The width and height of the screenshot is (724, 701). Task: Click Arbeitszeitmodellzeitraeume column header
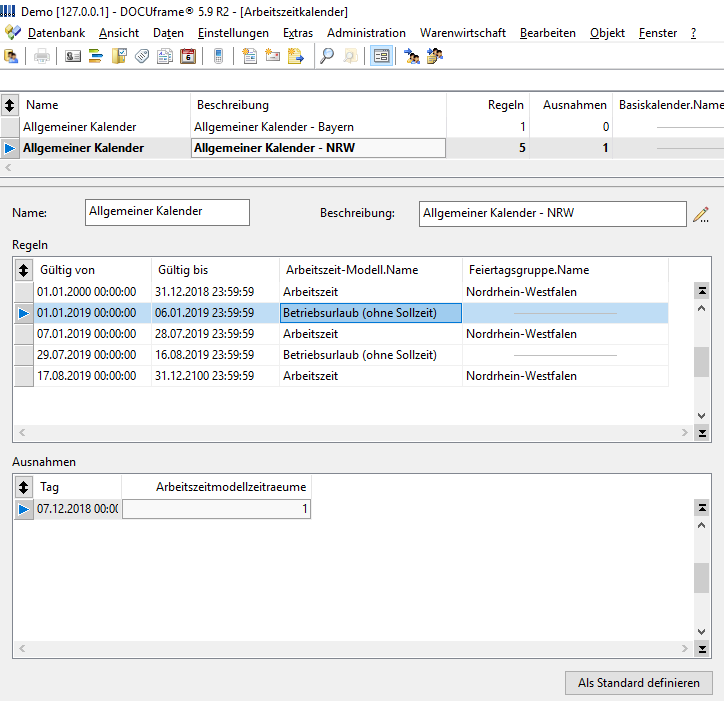coord(217,487)
